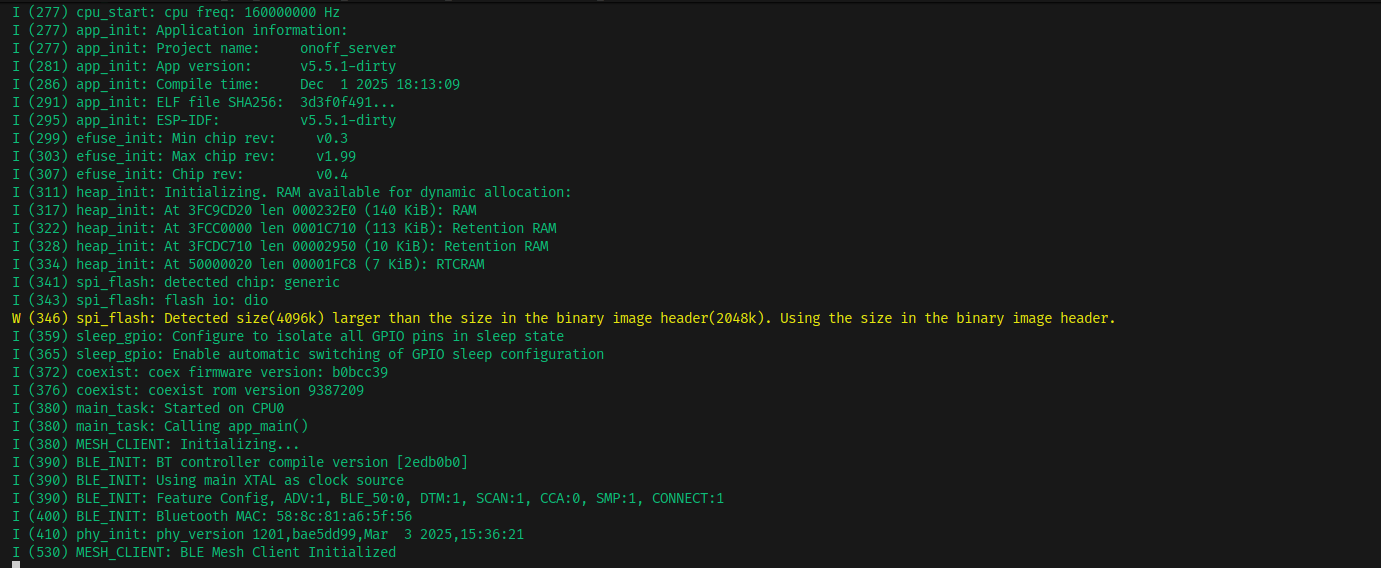Click the BT controller compile version [2edb0b0]

(x=432, y=462)
